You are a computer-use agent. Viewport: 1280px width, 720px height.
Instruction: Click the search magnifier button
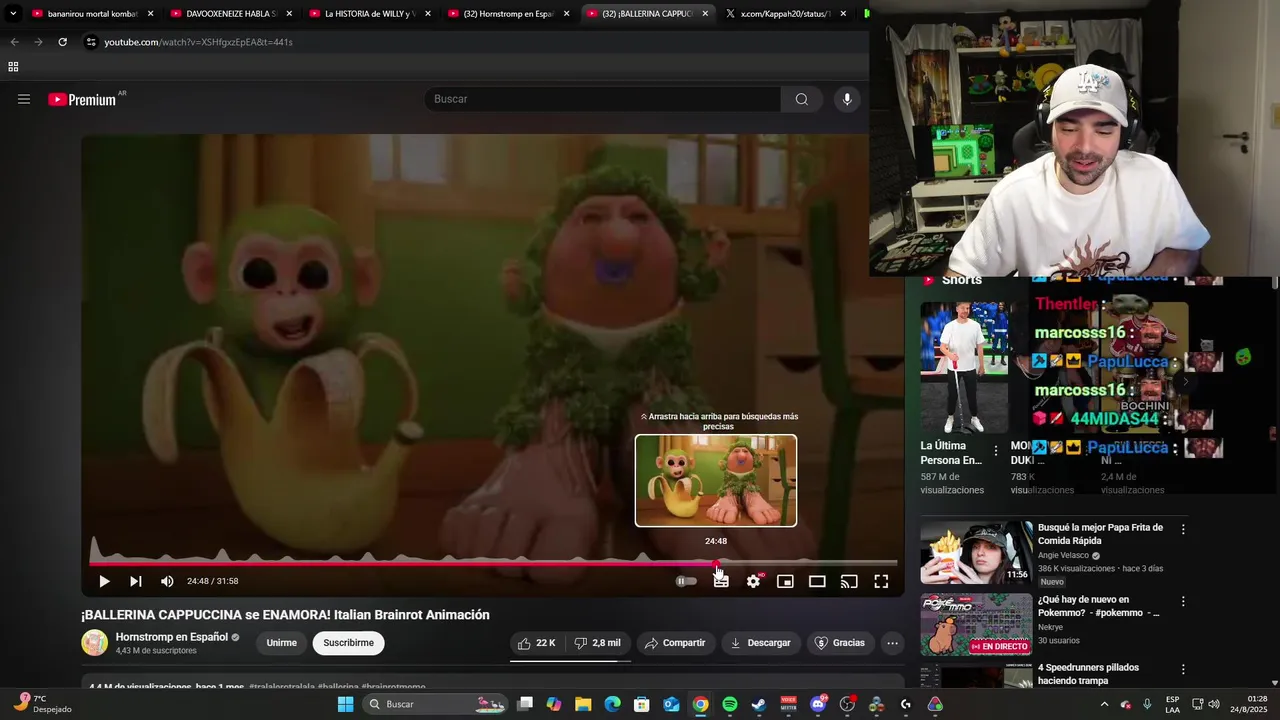[802, 99]
